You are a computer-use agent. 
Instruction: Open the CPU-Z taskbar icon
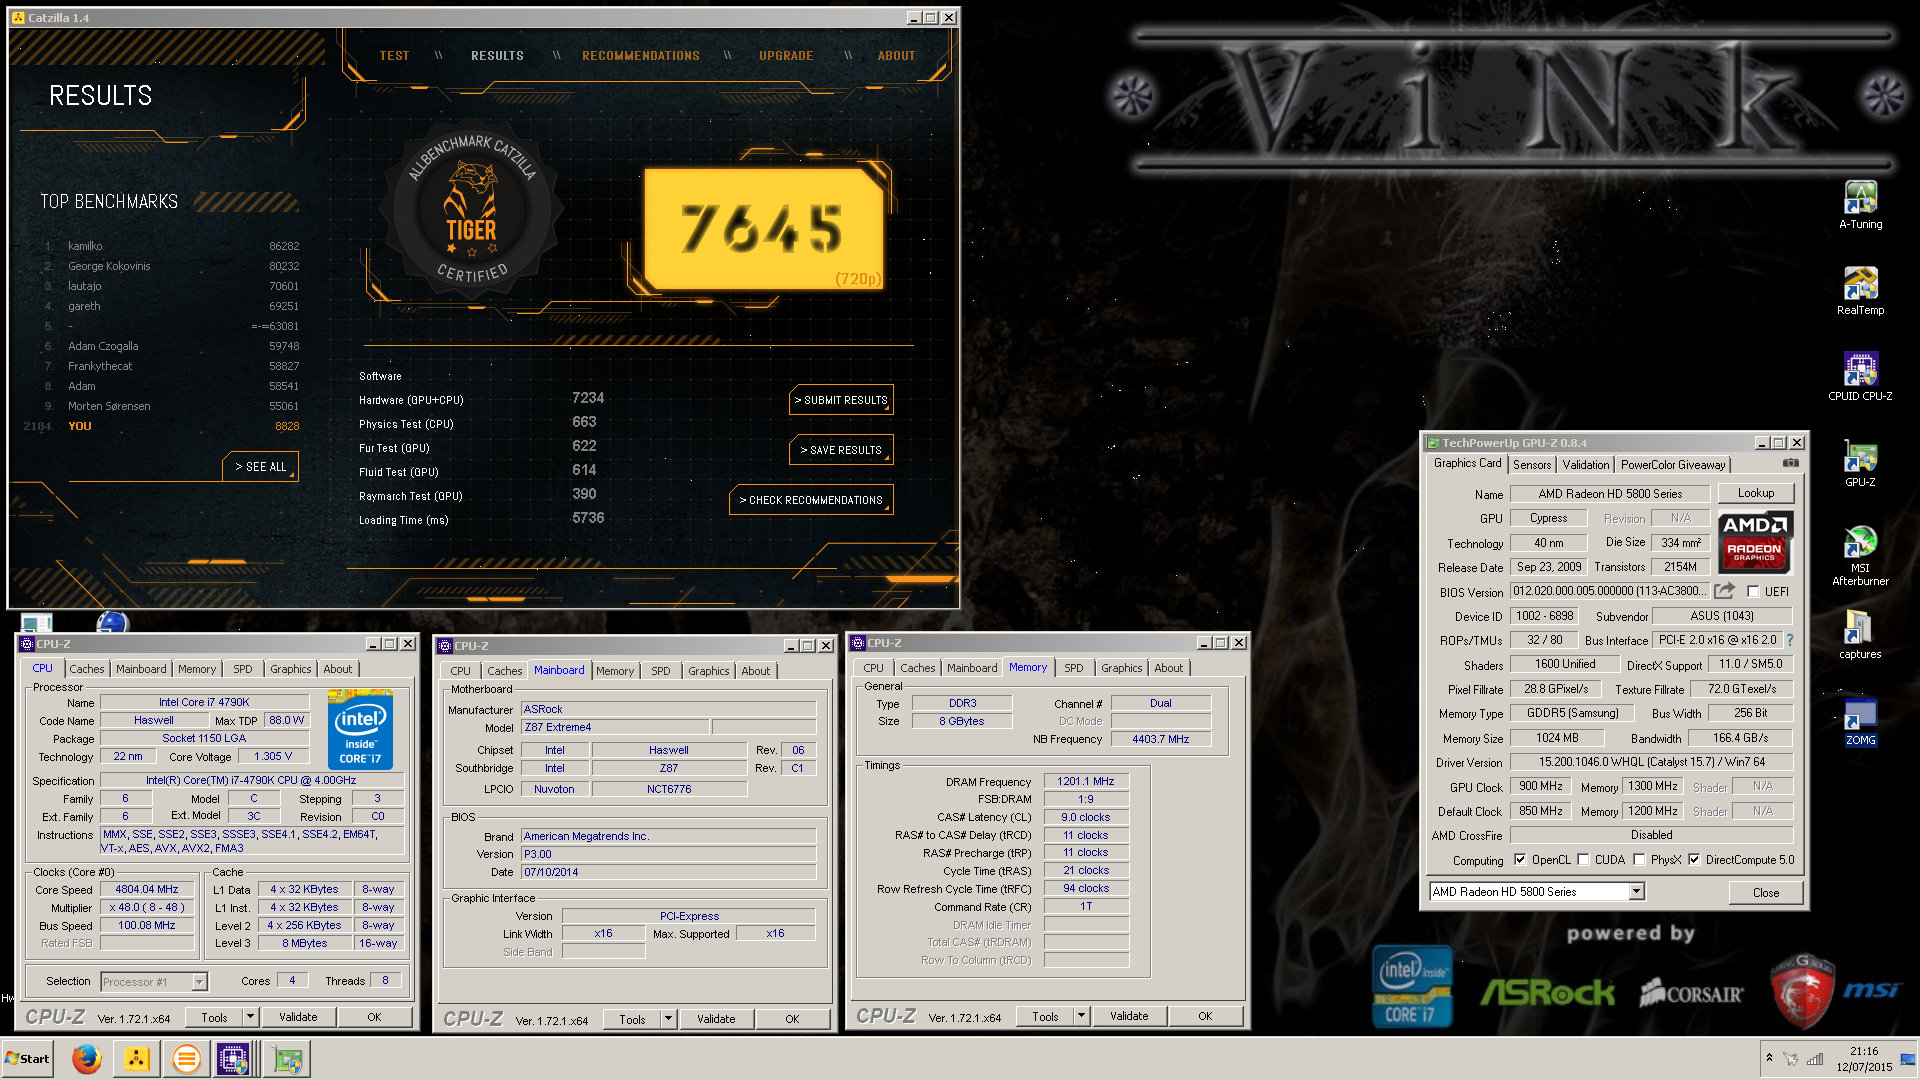(234, 1059)
